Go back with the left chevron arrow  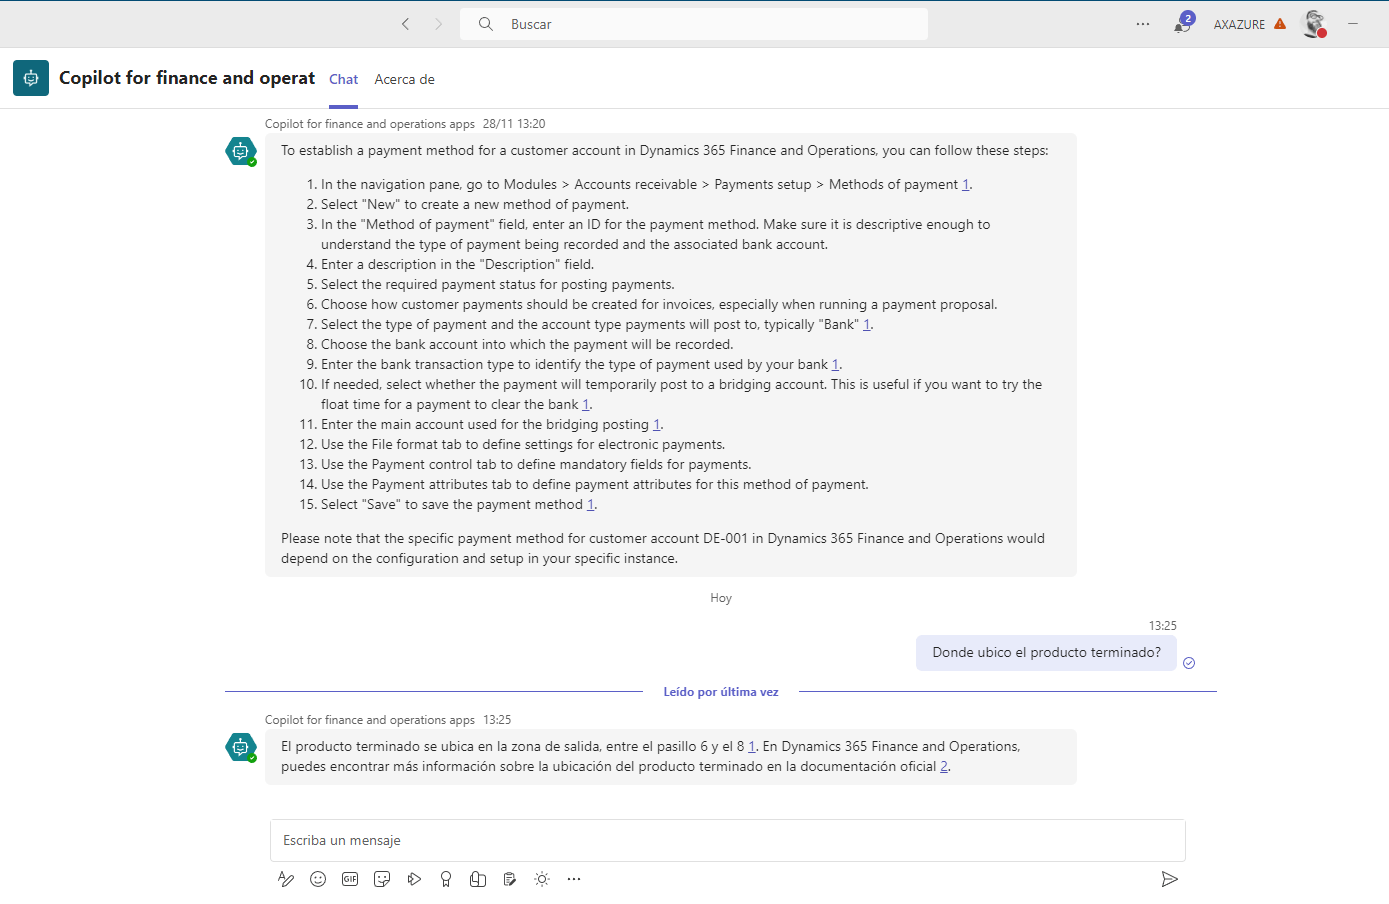pyautogui.click(x=405, y=24)
